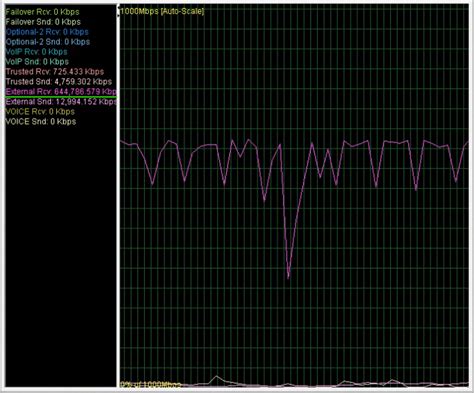The image size is (474, 393).
Task: Click the 0% of 1000Mbps bottom label
Action: coord(150,385)
